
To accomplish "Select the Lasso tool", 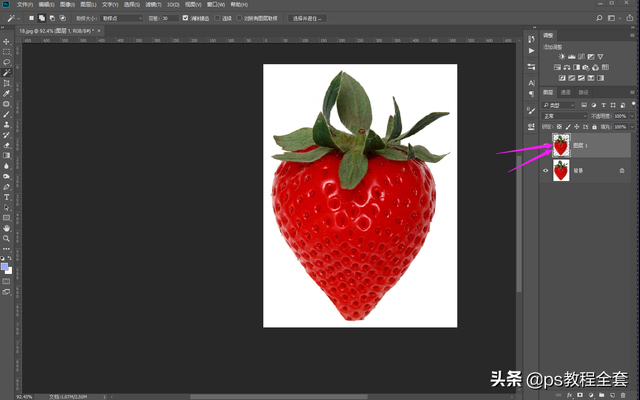I will 7,62.
